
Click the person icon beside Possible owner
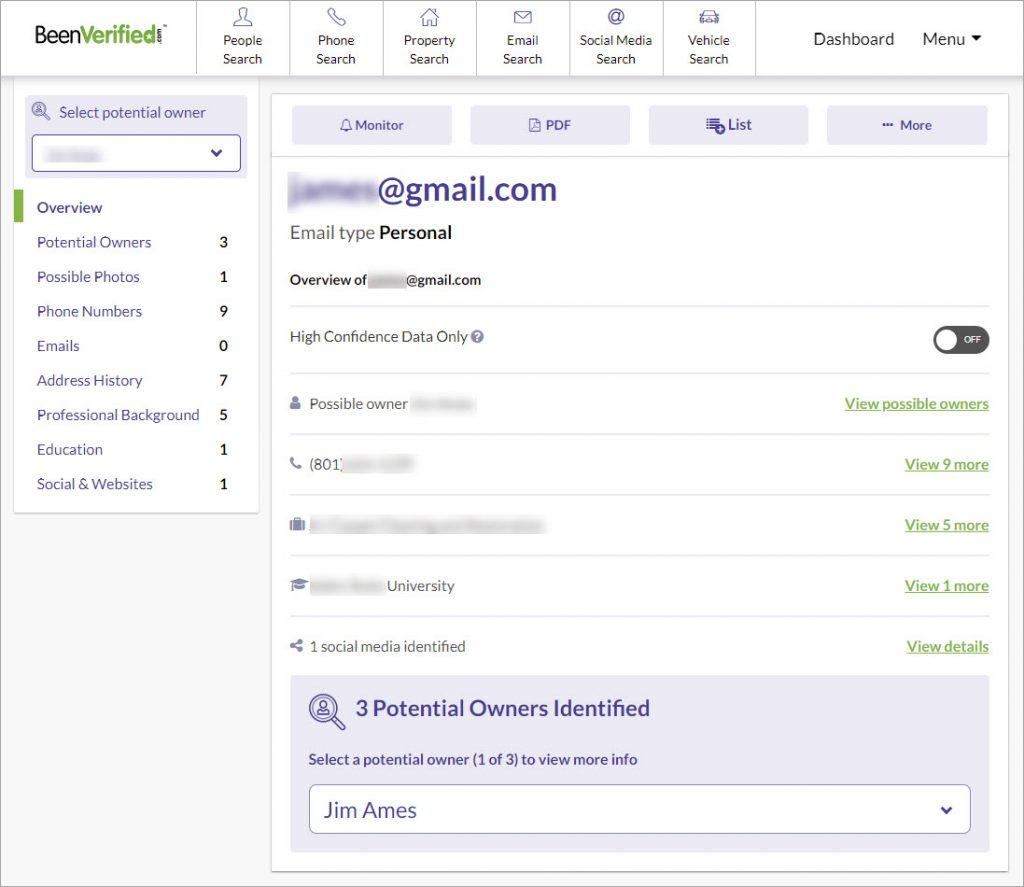pyautogui.click(x=295, y=403)
